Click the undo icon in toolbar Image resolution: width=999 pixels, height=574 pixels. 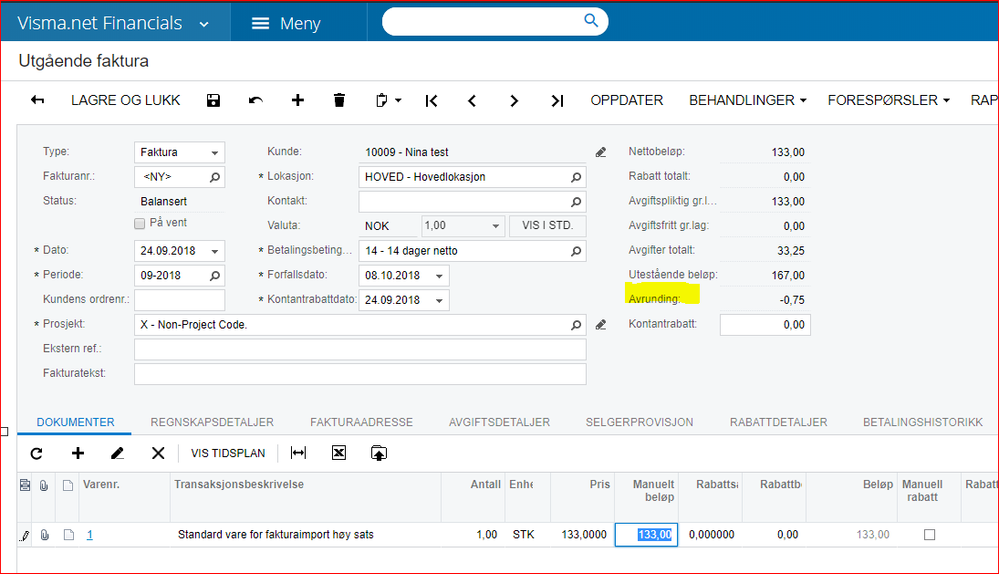click(255, 100)
